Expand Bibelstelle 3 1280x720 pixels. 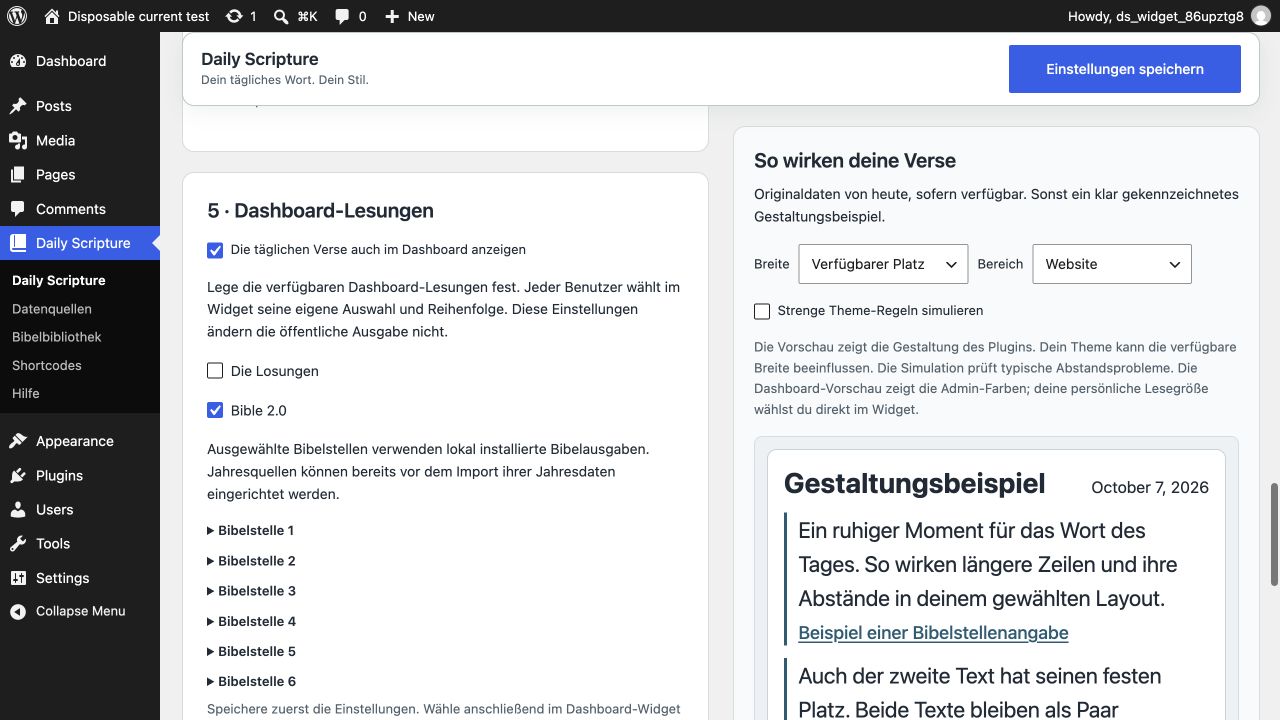[252, 591]
